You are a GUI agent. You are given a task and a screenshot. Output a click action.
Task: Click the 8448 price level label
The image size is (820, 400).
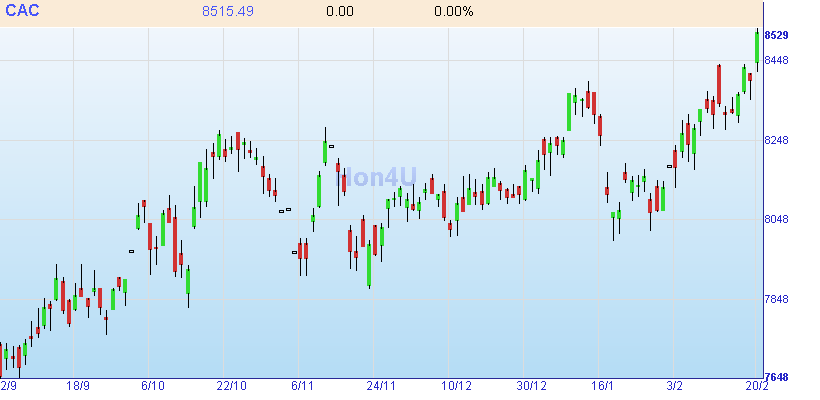(776, 61)
